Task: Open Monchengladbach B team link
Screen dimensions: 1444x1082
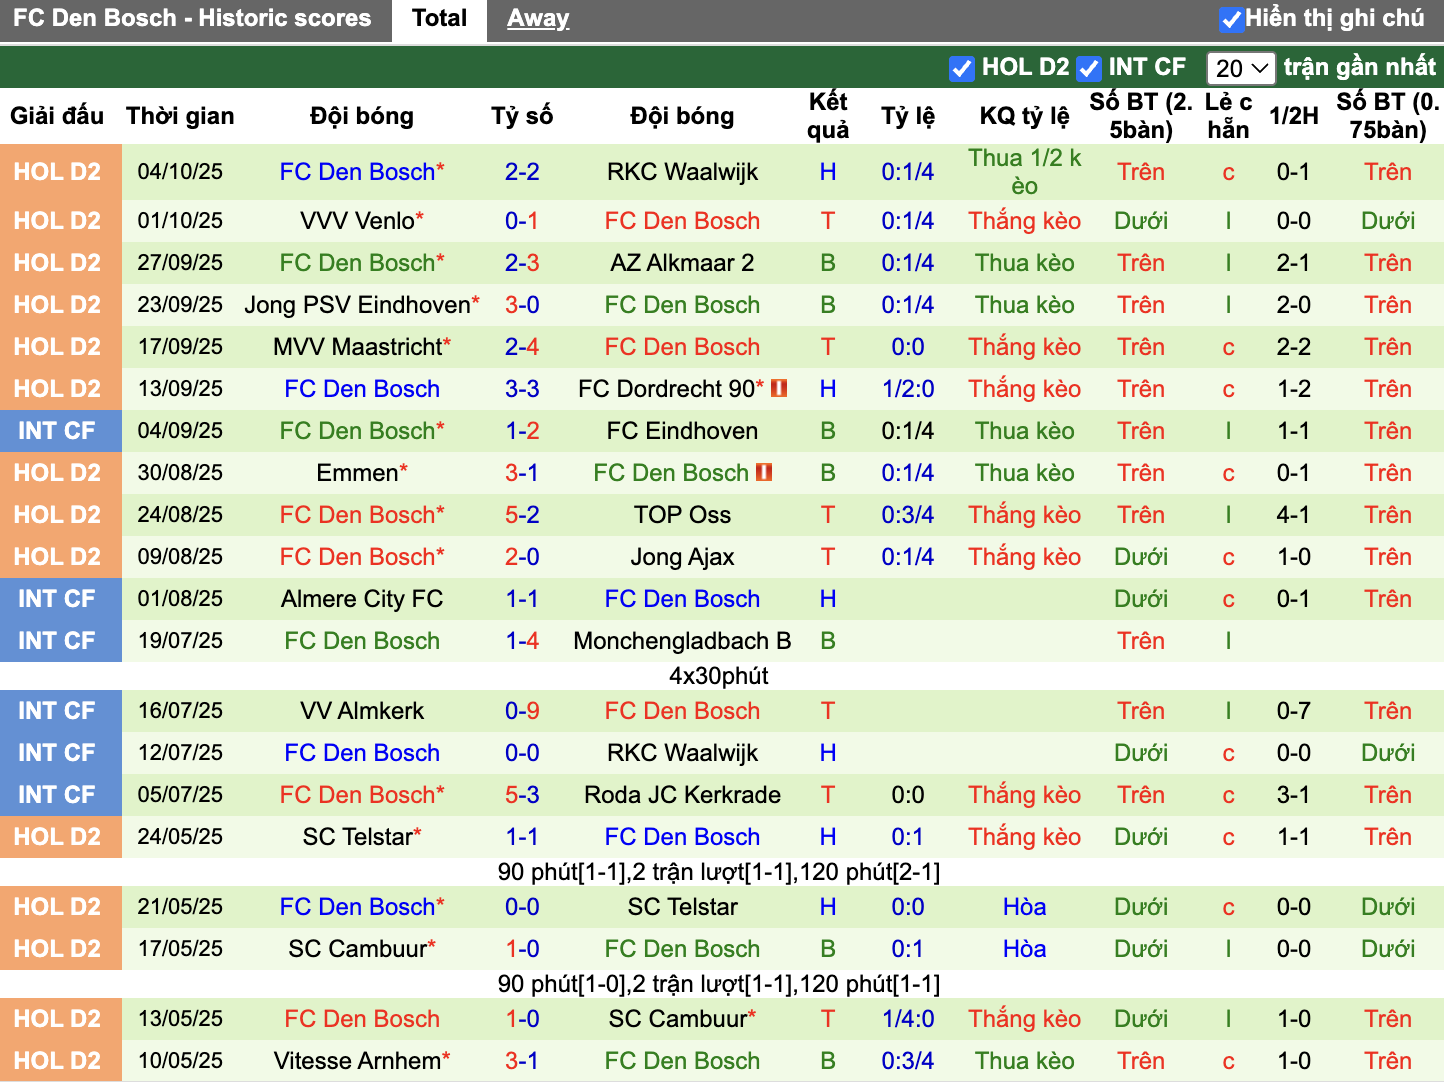Action: pos(682,641)
